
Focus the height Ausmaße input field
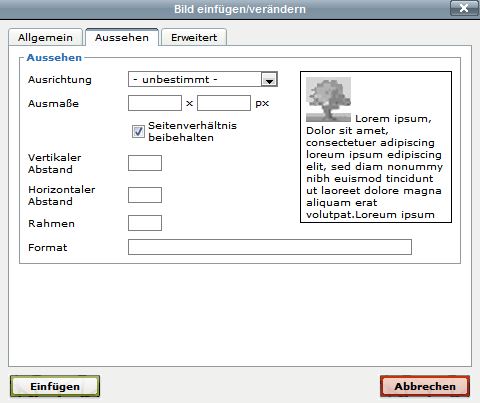(224, 103)
